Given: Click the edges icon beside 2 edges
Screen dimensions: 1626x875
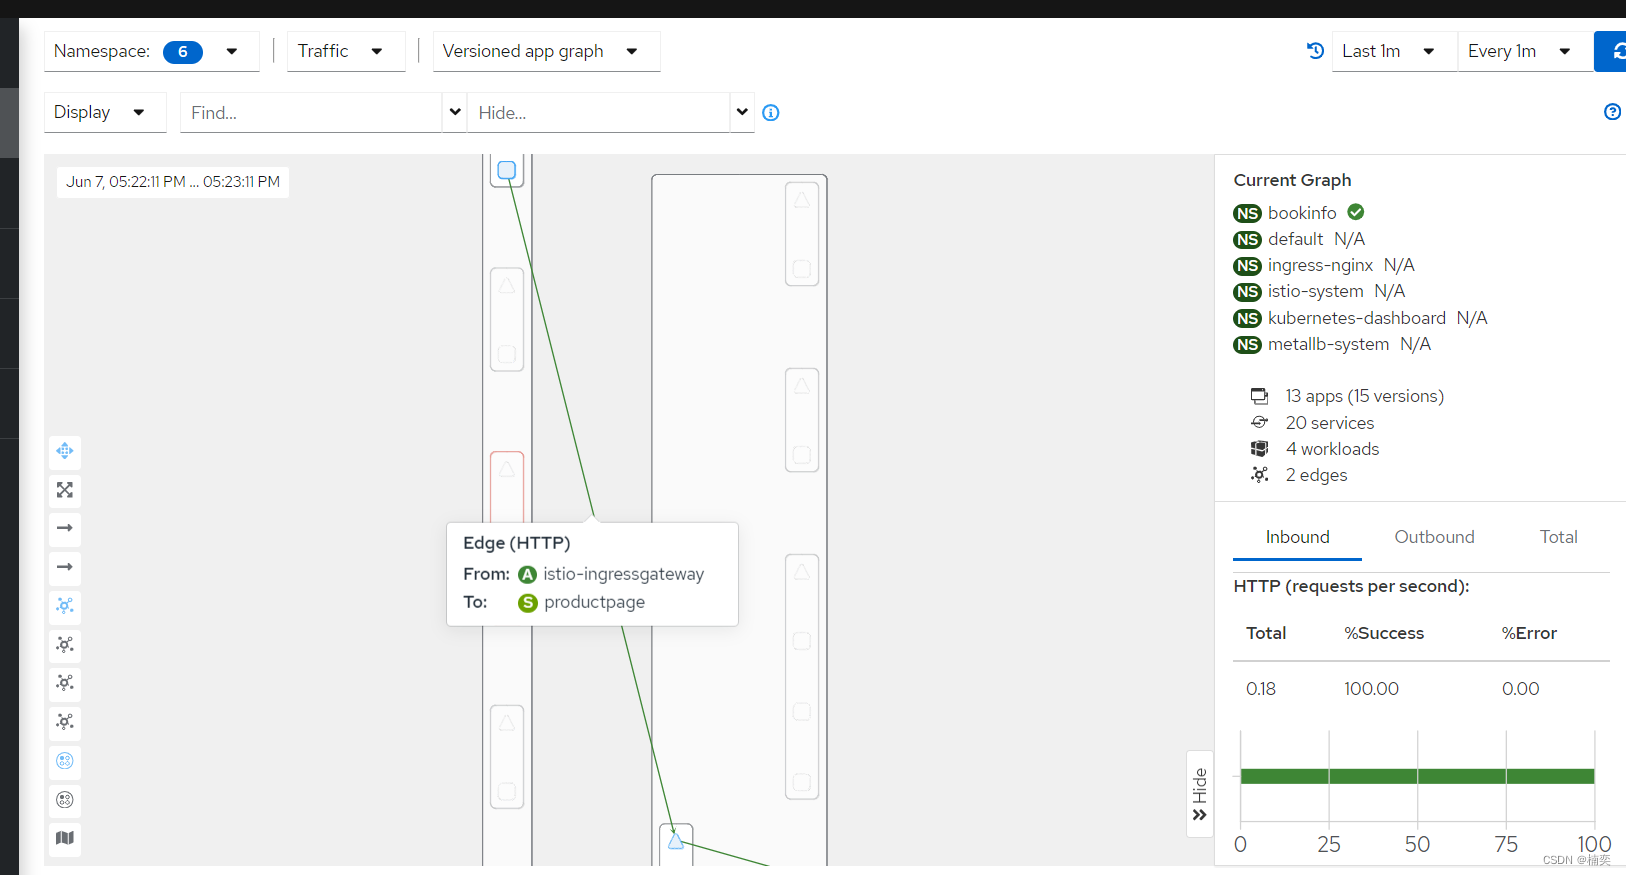Looking at the screenshot, I should click(x=1260, y=475).
